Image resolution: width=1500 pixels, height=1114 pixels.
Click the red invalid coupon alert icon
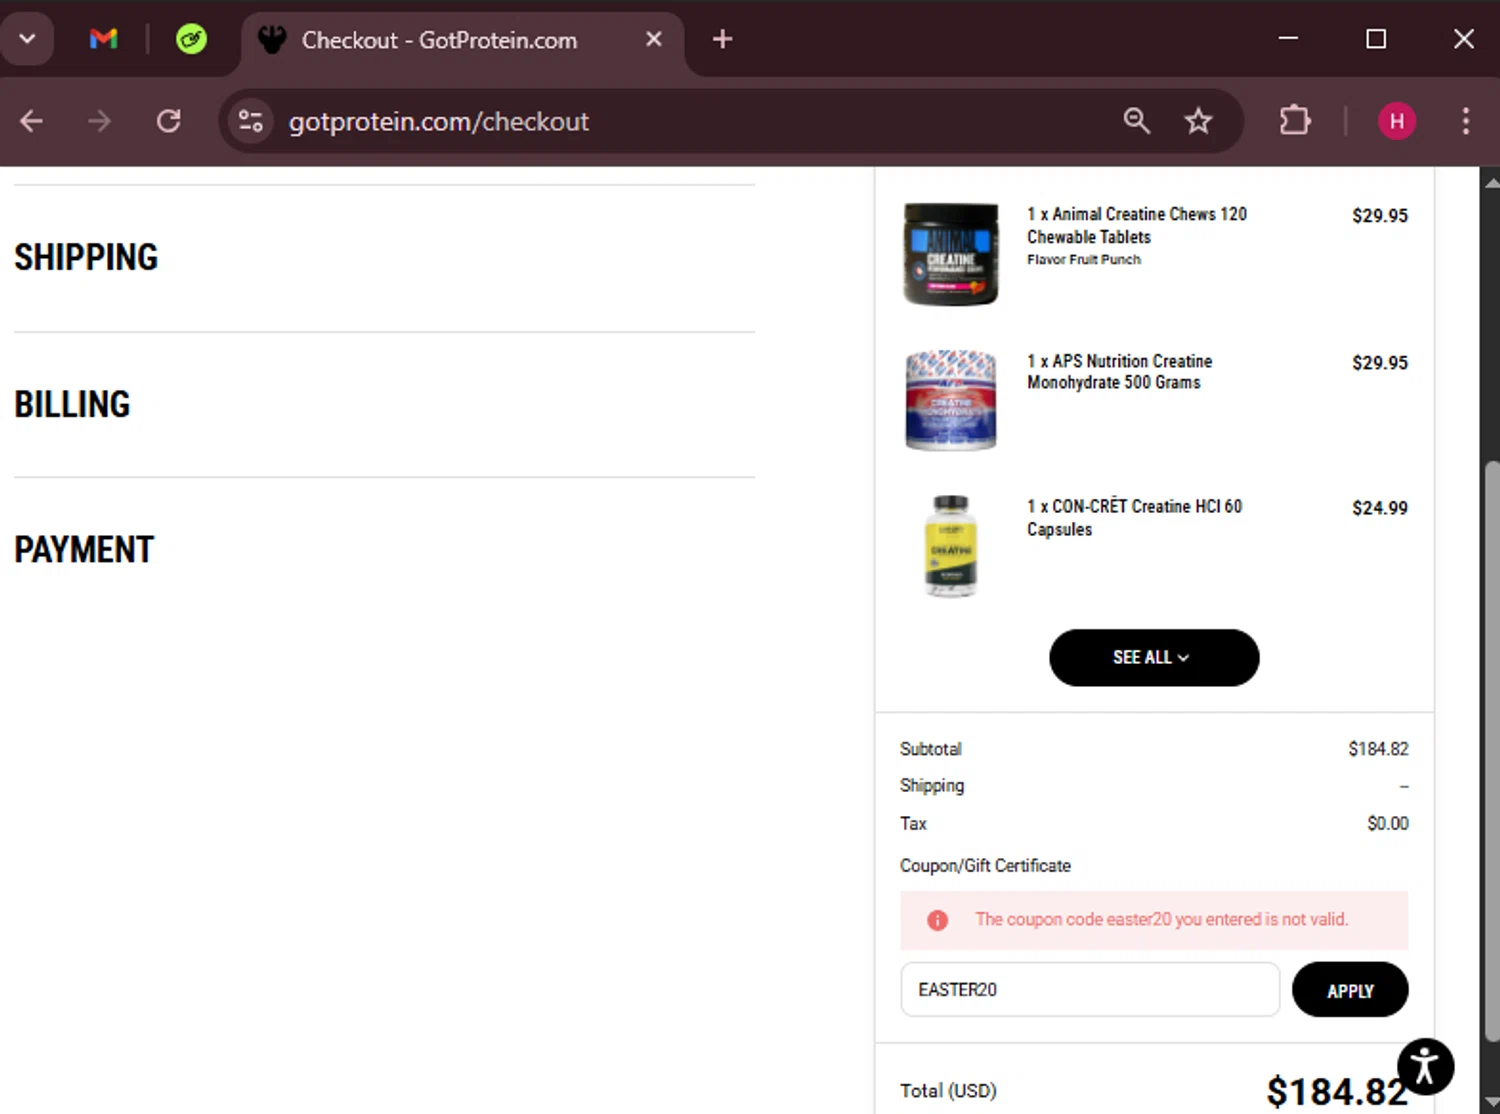pos(937,920)
